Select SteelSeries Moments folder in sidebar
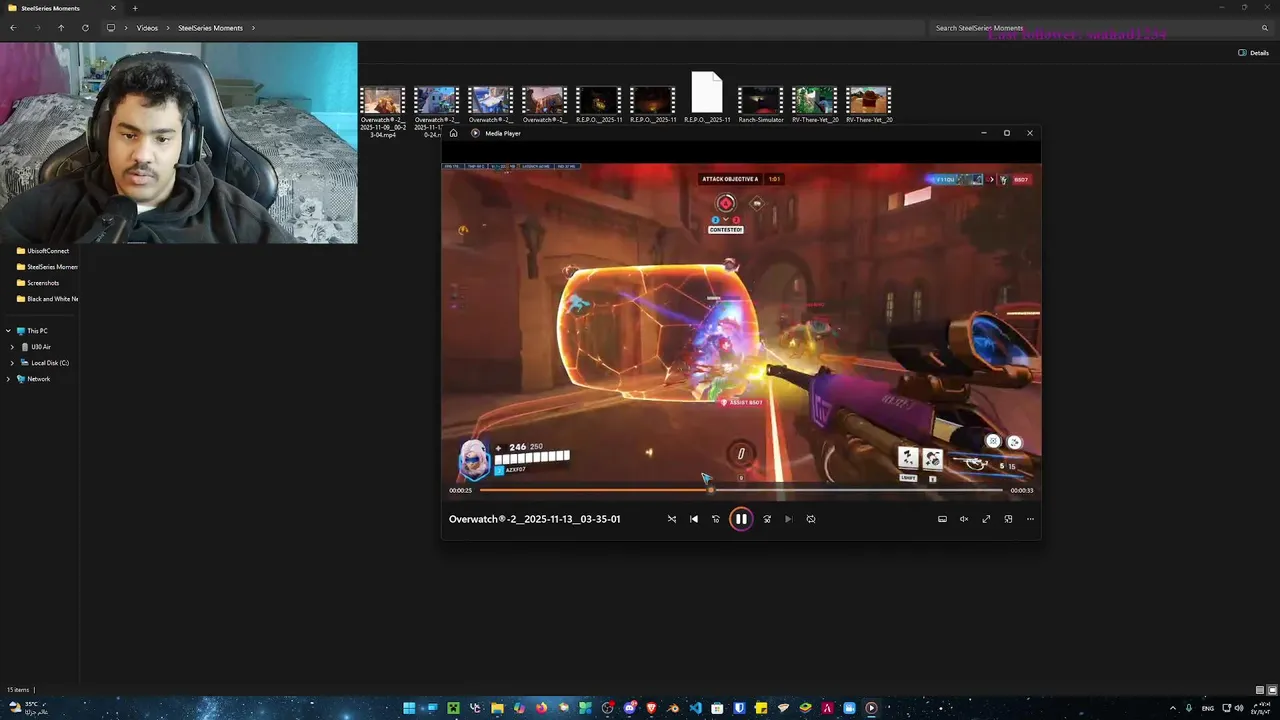This screenshot has width=1280, height=720. 47,267
